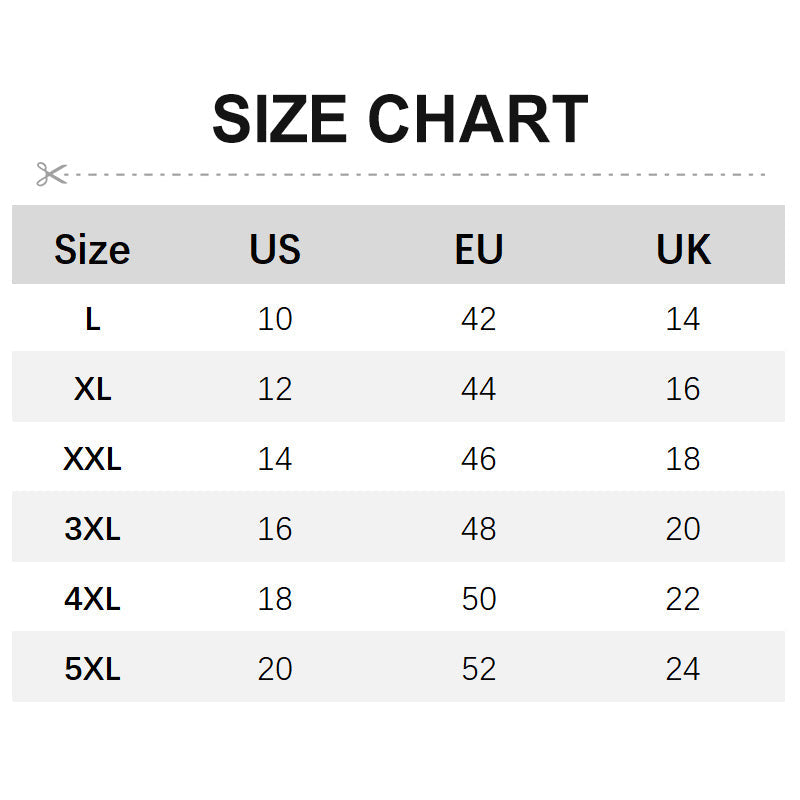Click EU value 42 in L row
800x800 pixels.
pyautogui.click(x=479, y=319)
